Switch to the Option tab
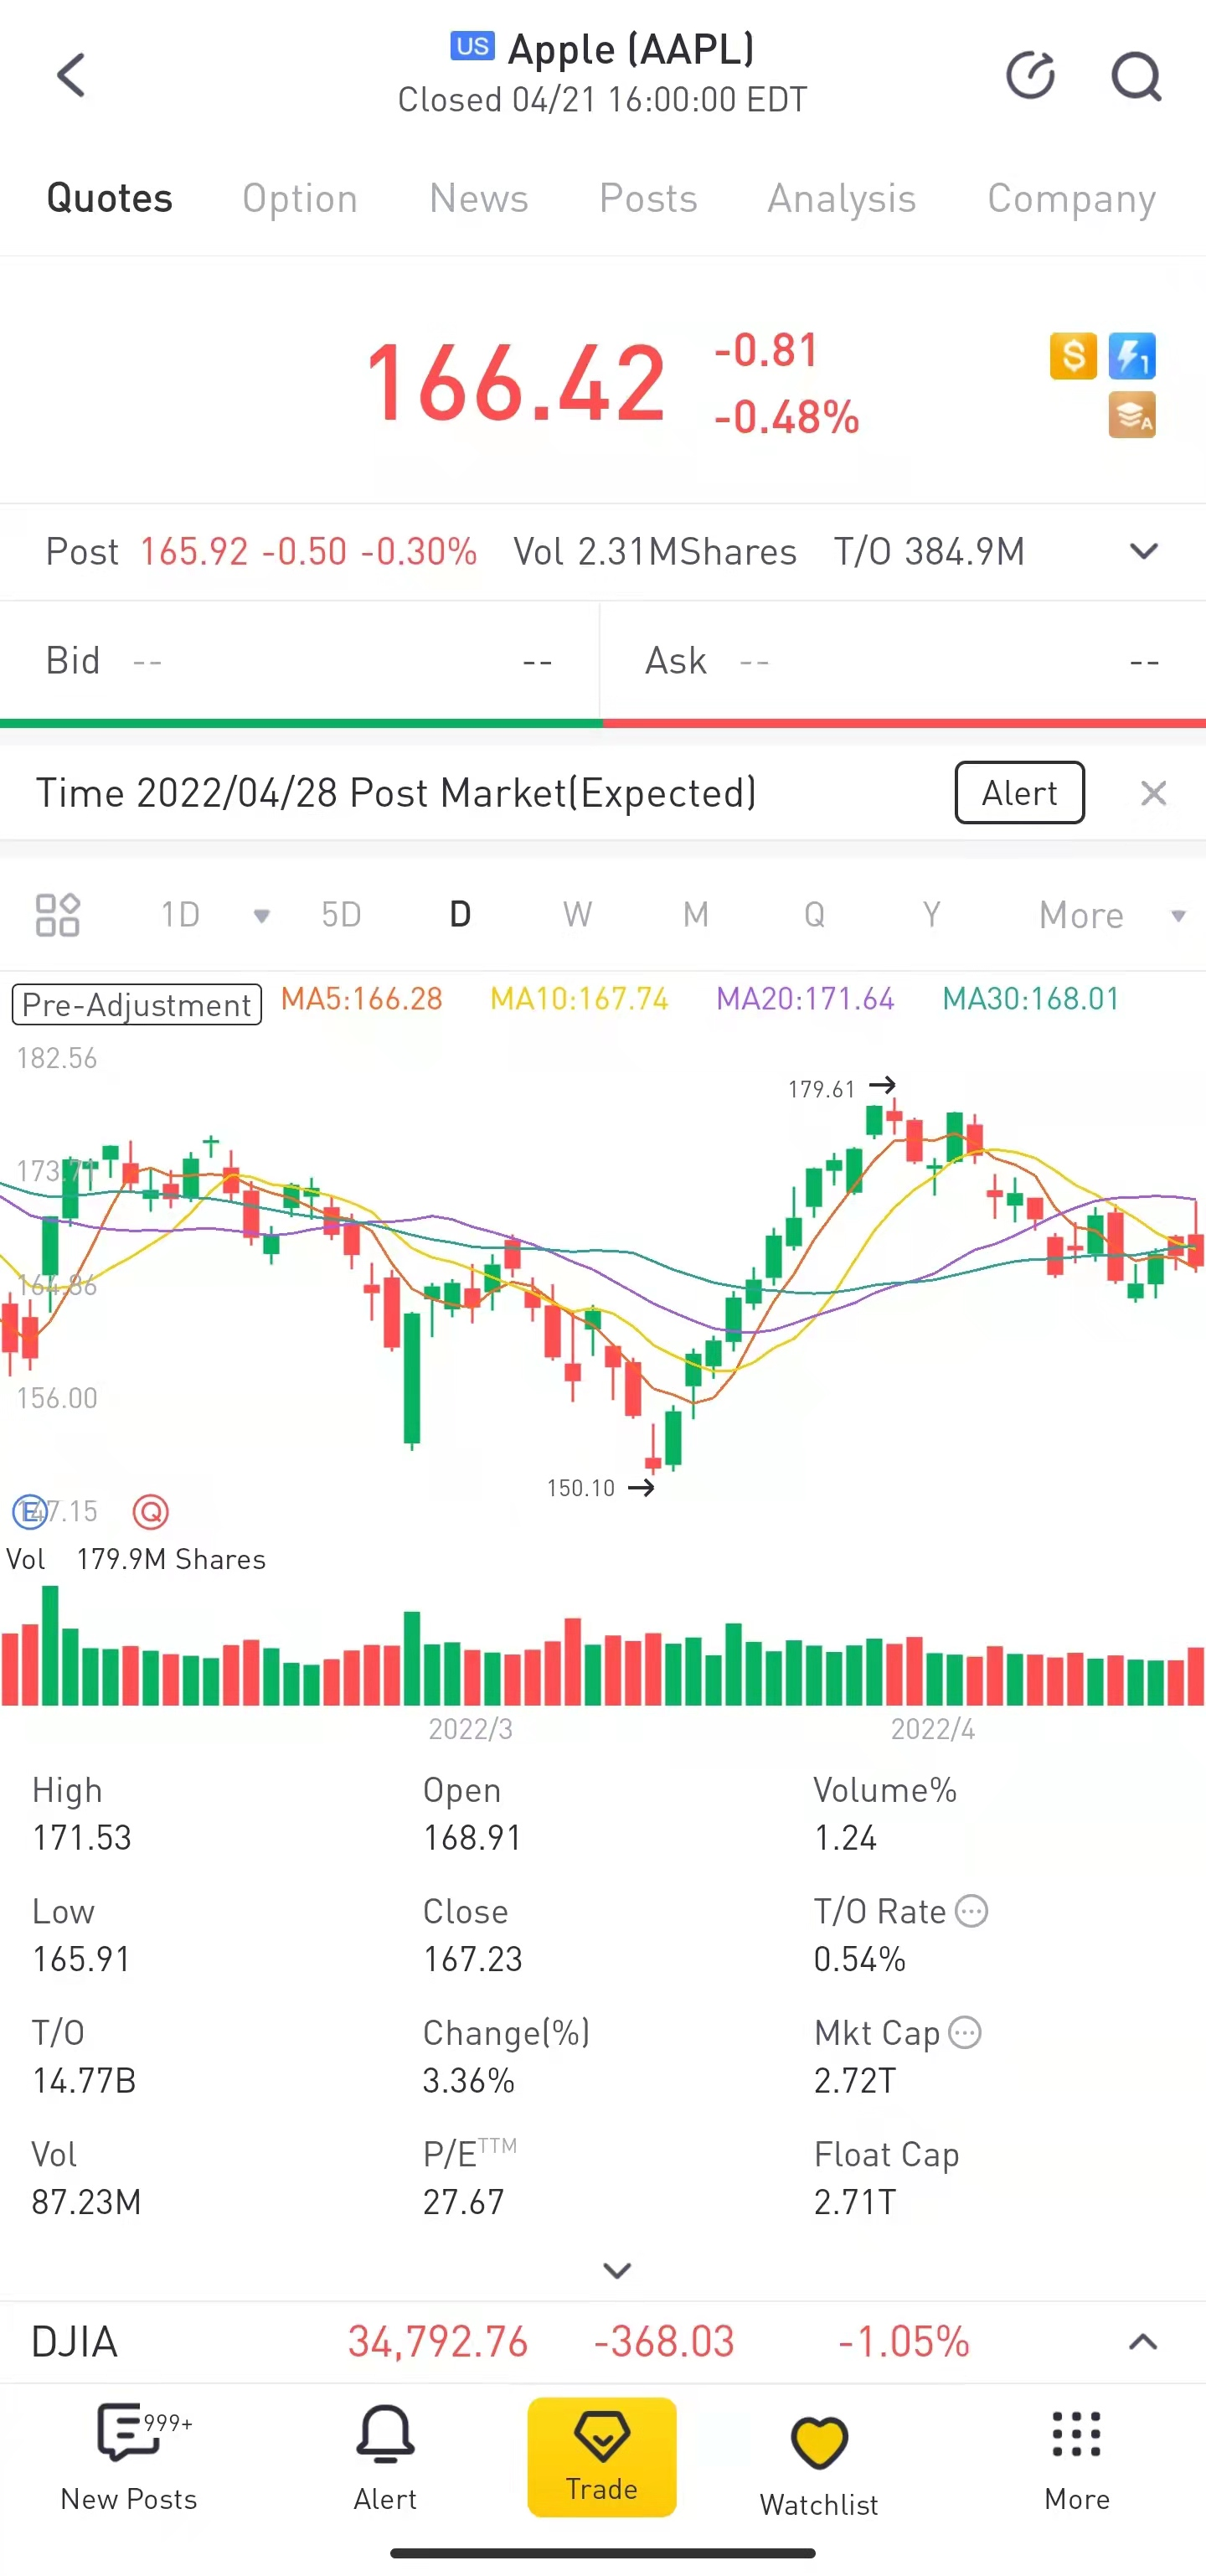 click(x=300, y=198)
